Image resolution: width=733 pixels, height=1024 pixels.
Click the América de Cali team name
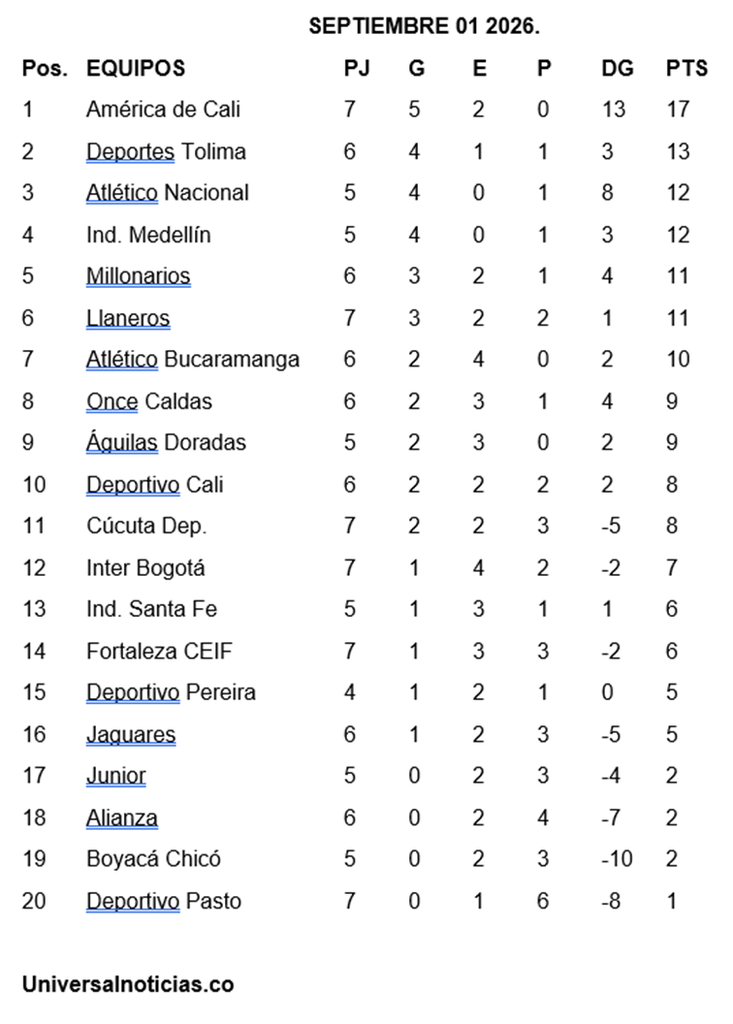(163, 109)
